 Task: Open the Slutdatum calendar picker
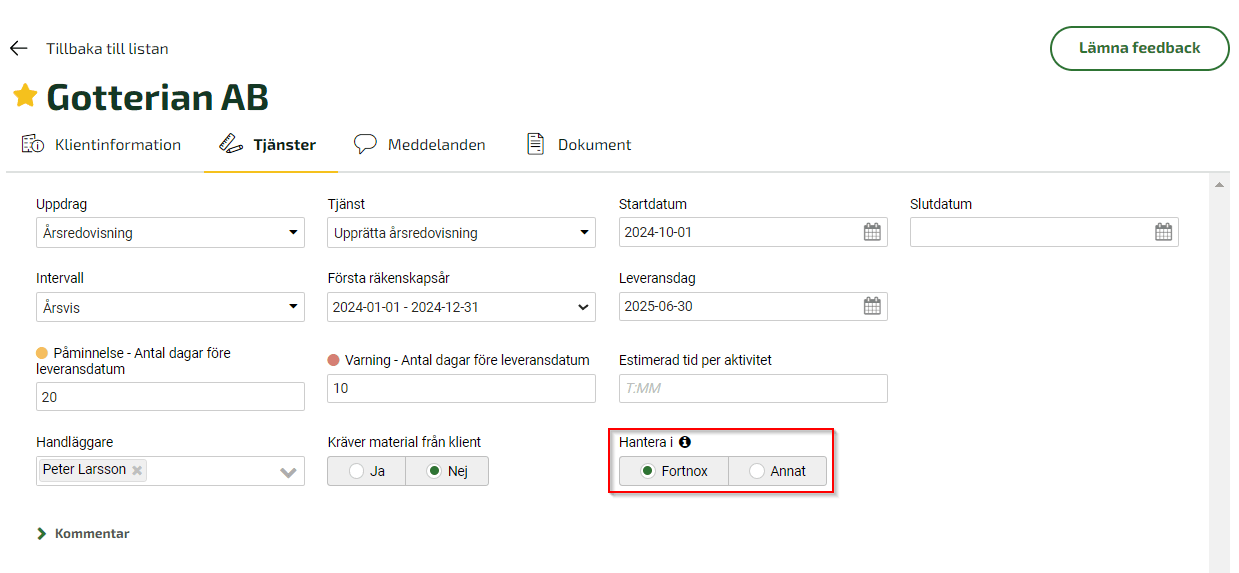pos(1163,232)
